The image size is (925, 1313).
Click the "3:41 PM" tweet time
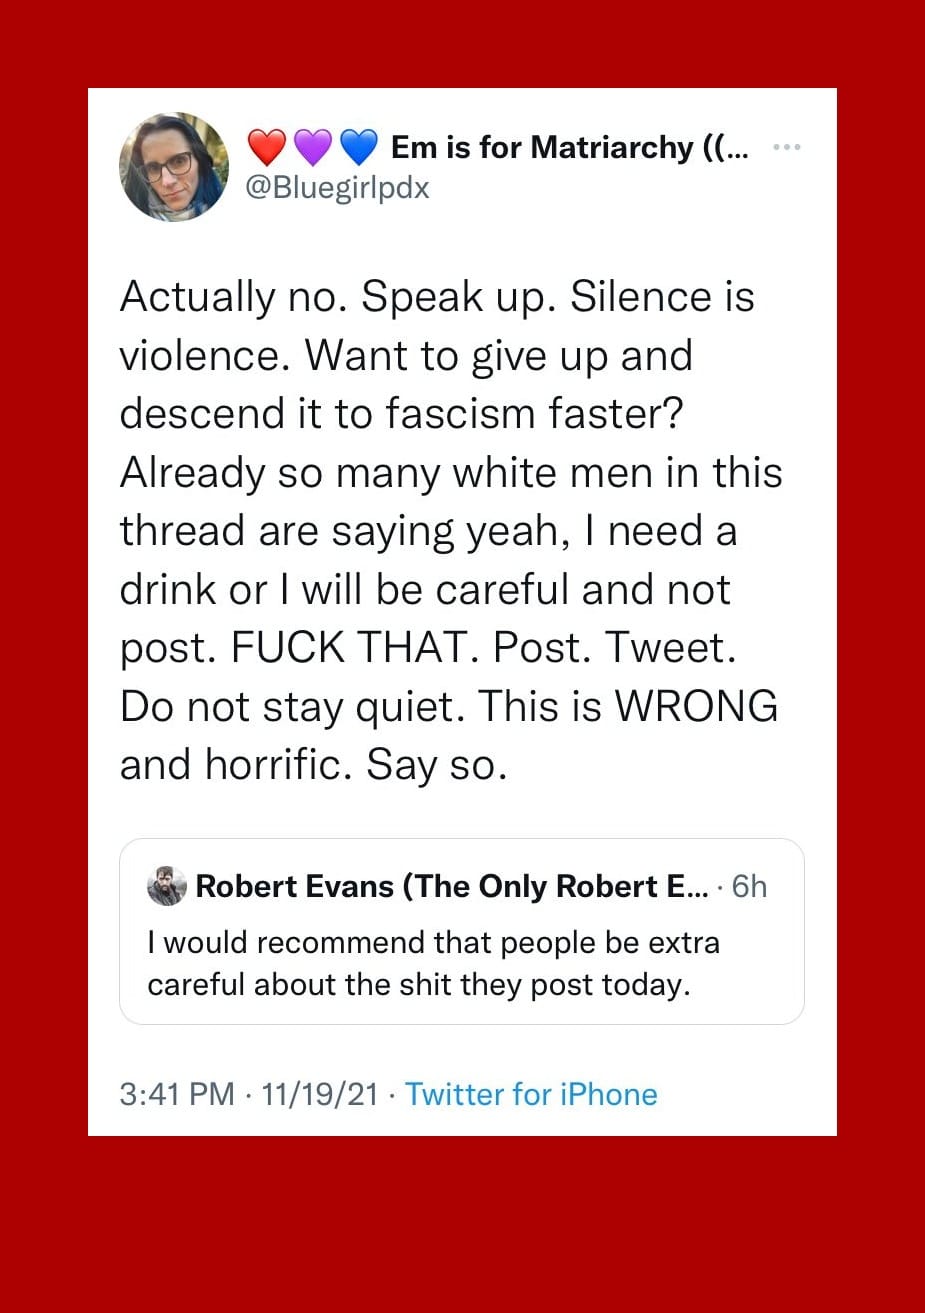click(x=177, y=1094)
